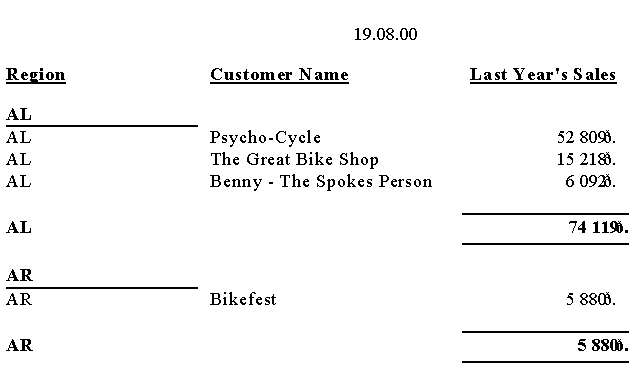This screenshot has width=636, height=371.
Task: Click the Last Year's Sales header
Action: click(543, 75)
